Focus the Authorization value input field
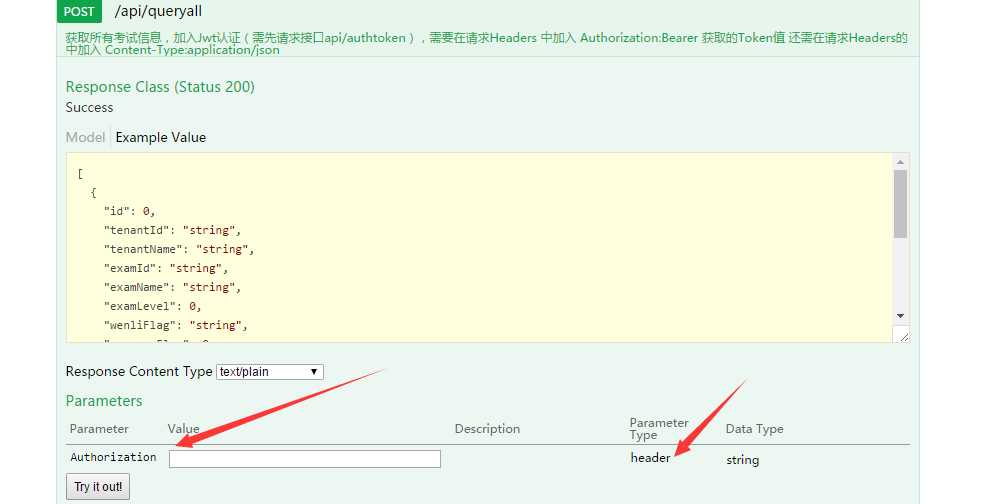The image size is (981, 504). click(x=305, y=459)
